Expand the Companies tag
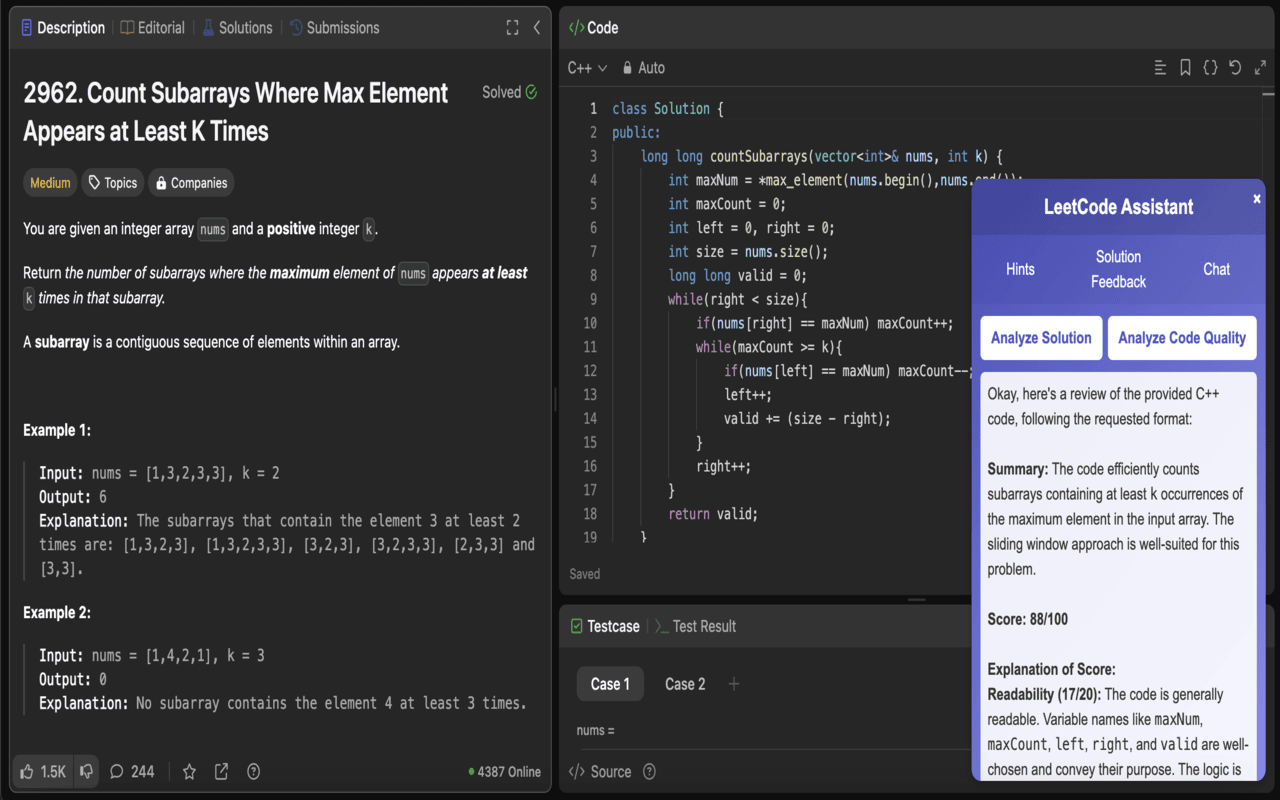The height and width of the screenshot is (800, 1280). 190,183
